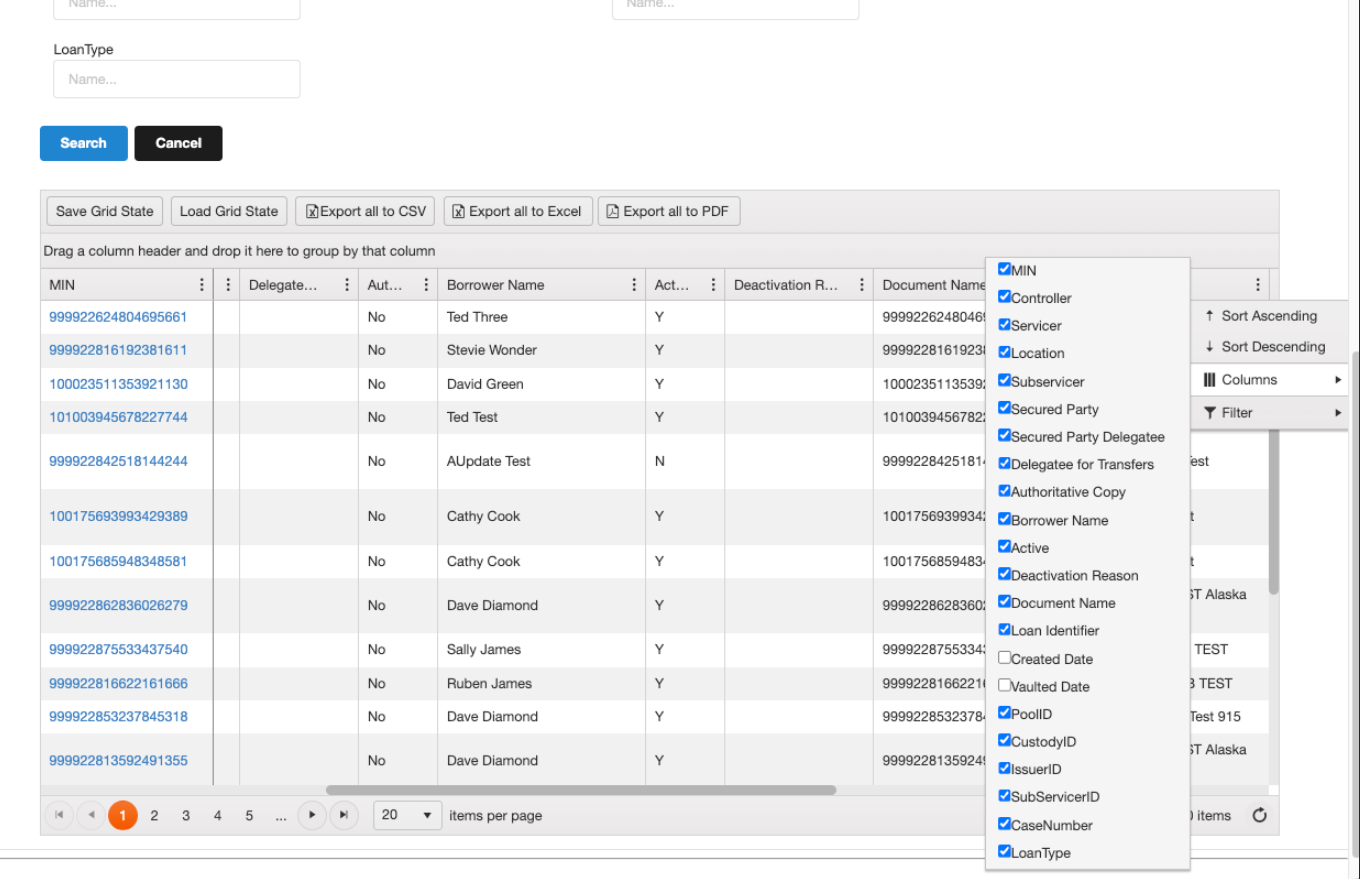Refresh the grid with the reload icon
Image resolution: width=1360 pixels, height=879 pixels.
pos(1259,815)
